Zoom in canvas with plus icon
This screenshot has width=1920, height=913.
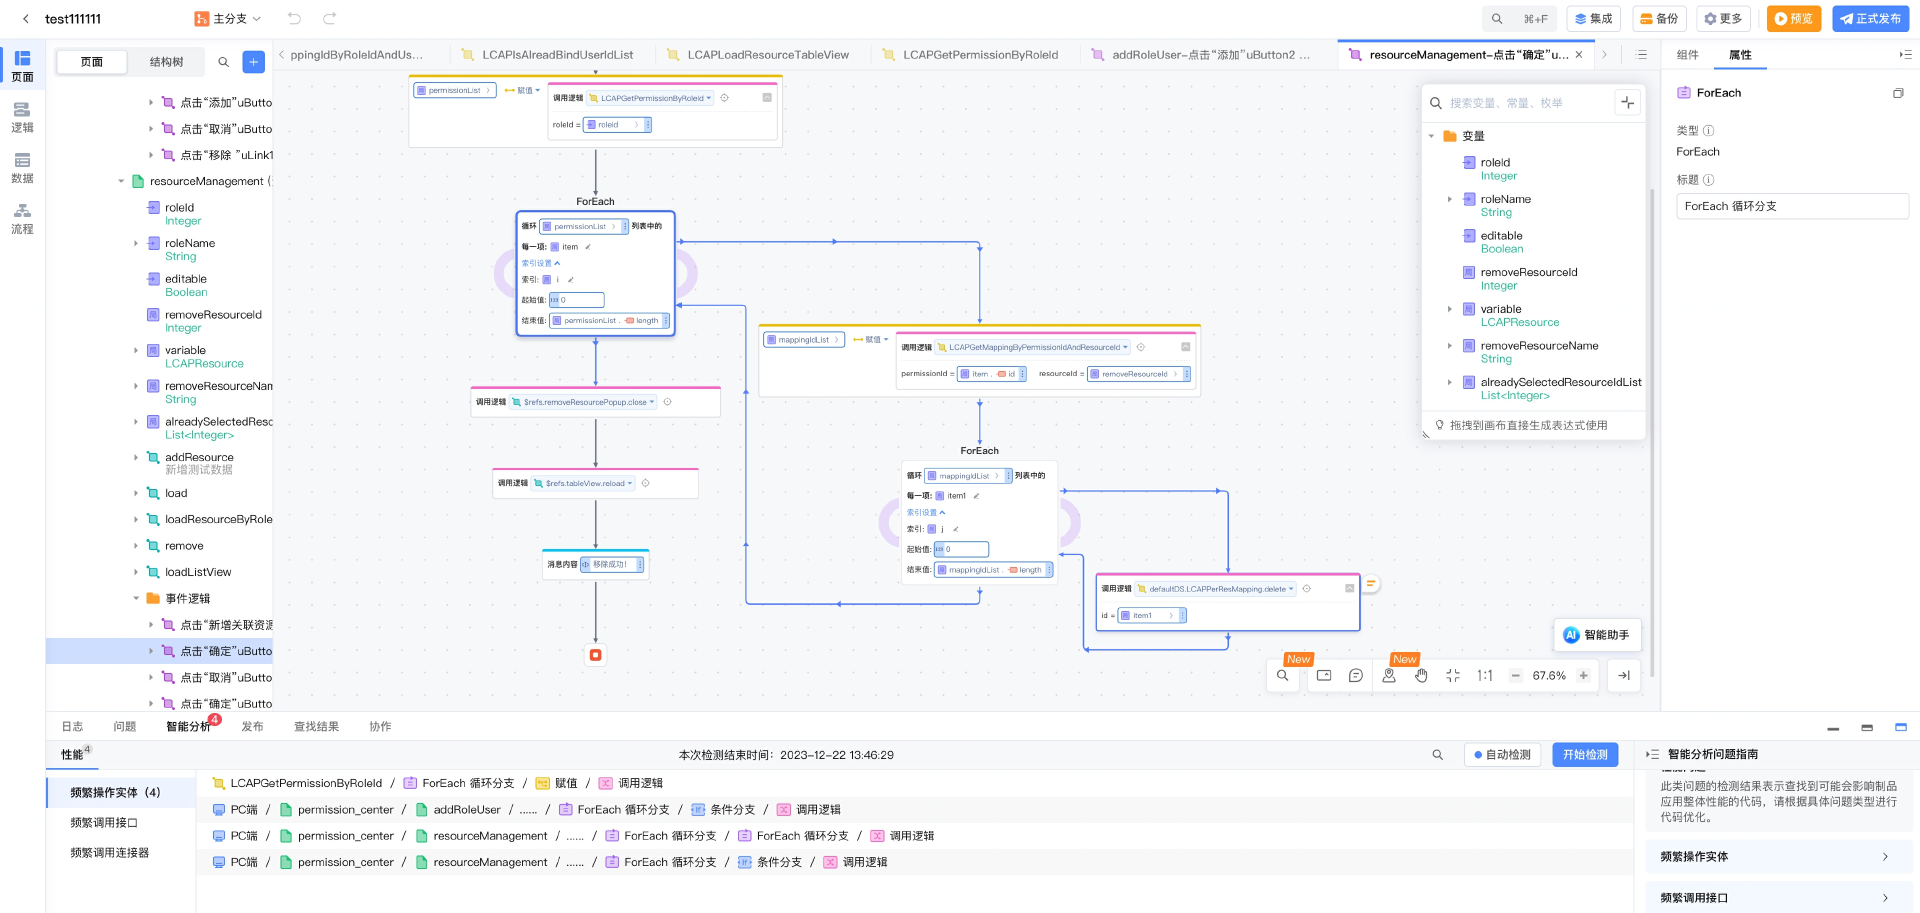[1583, 676]
